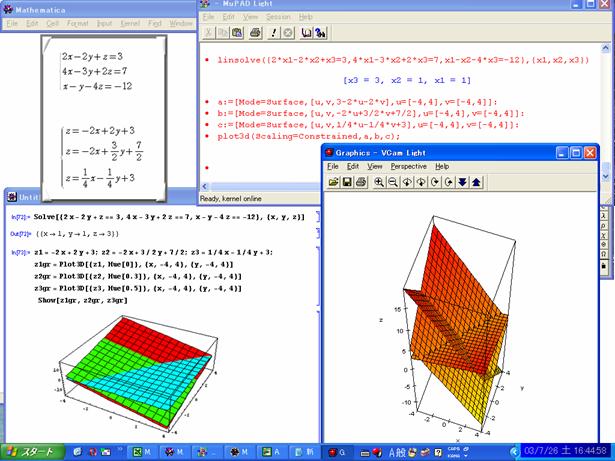Zoom out on the VCam 3D plot

[394, 182]
